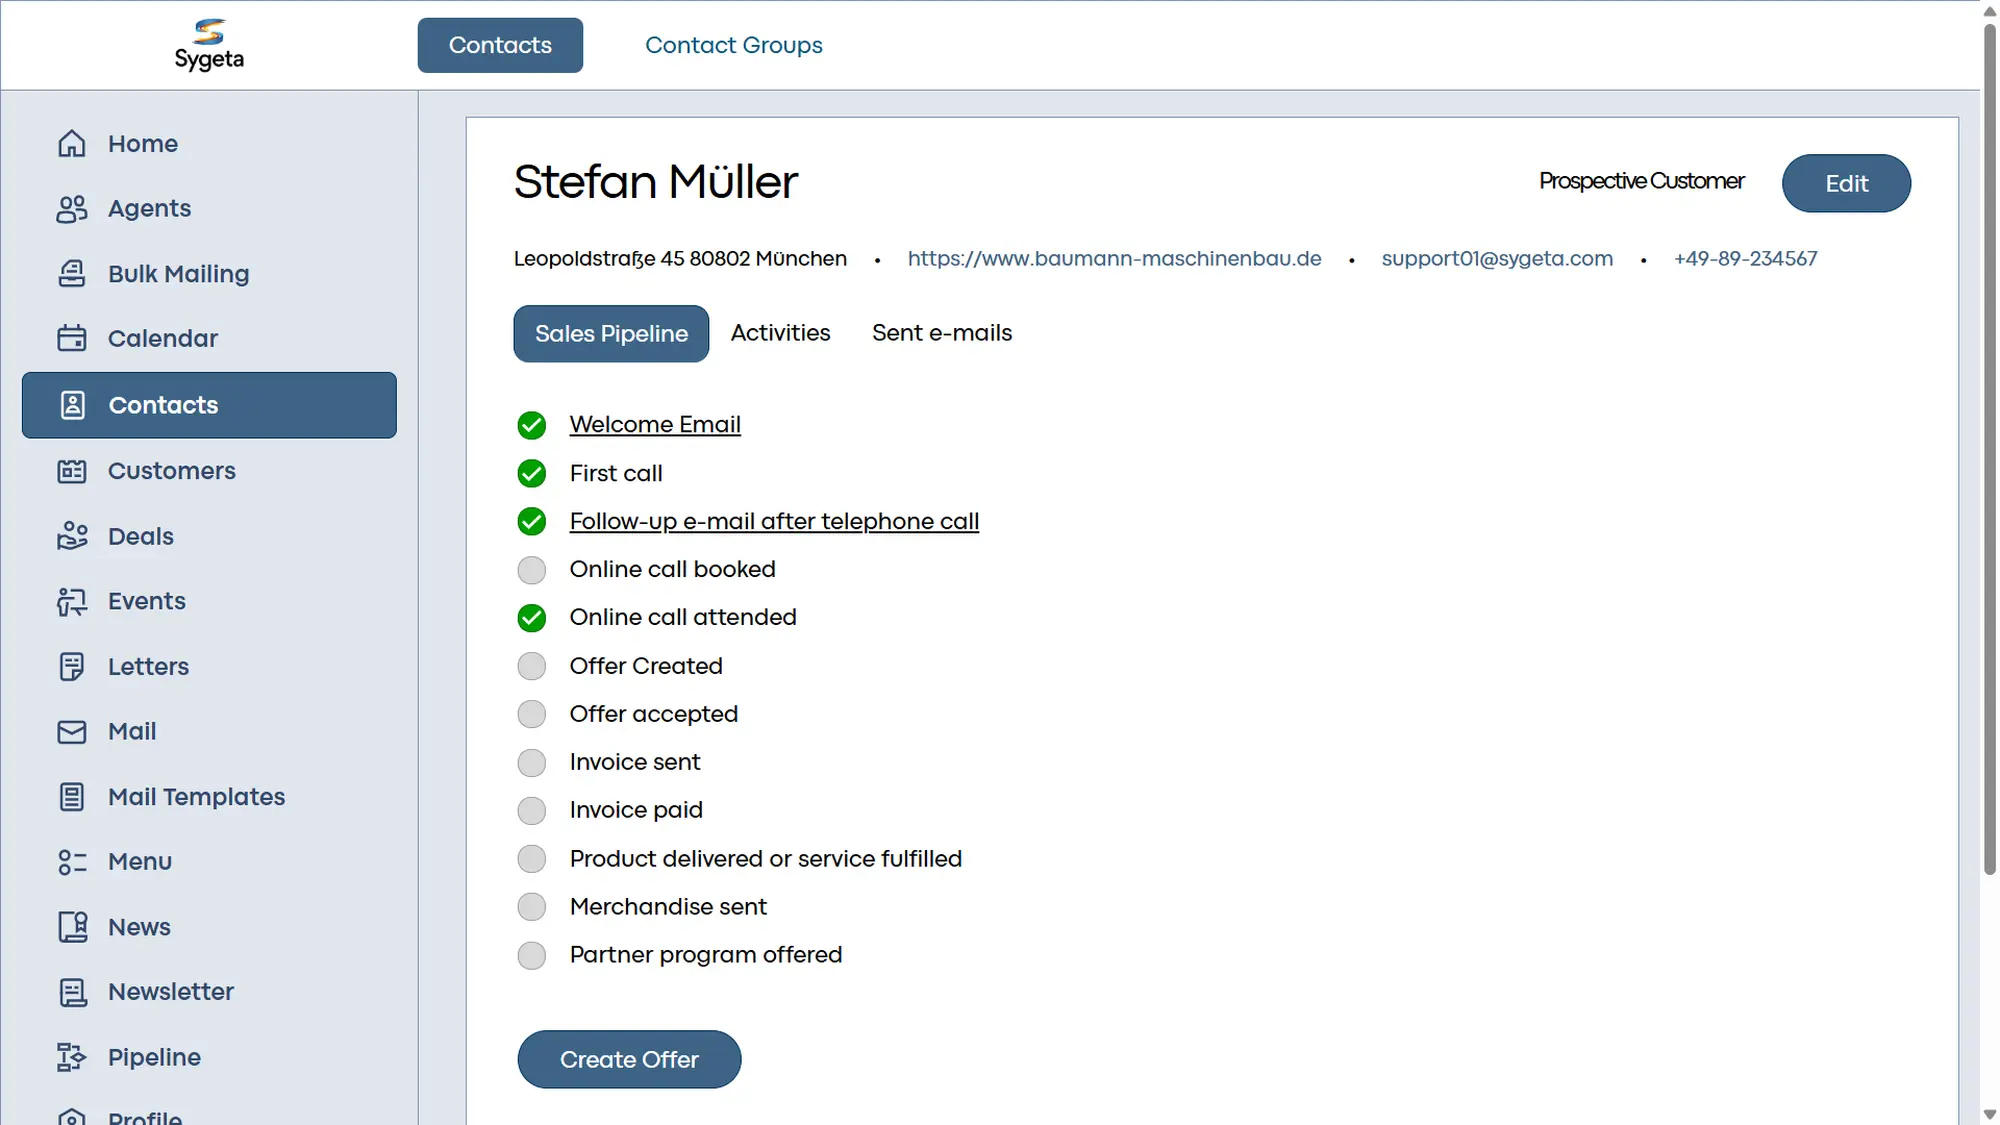Toggle the Invoice sent stage
Screen dimensions: 2000x1125
531,762
